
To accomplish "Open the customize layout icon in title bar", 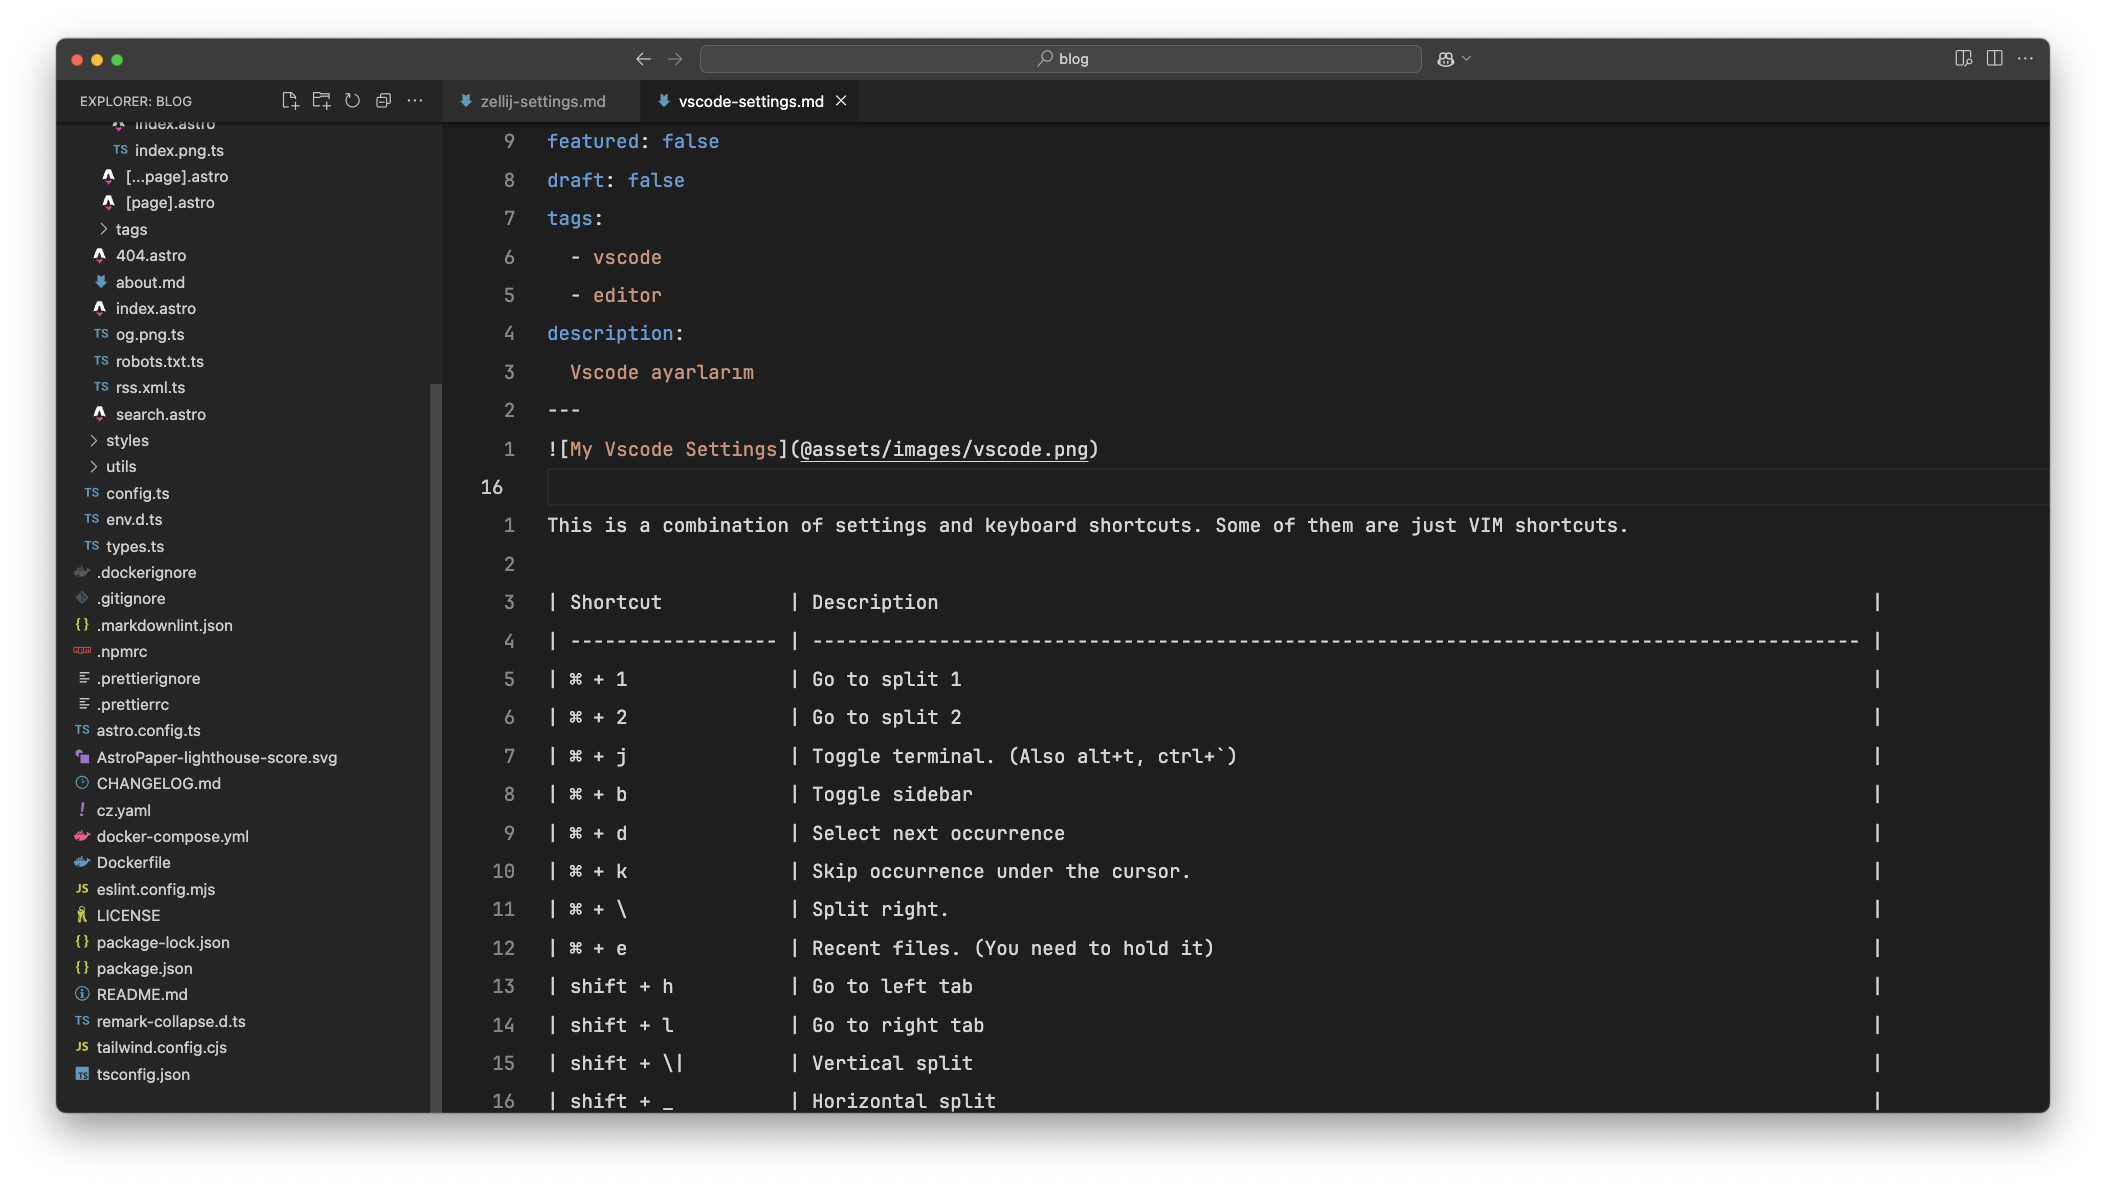I will [1963, 59].
